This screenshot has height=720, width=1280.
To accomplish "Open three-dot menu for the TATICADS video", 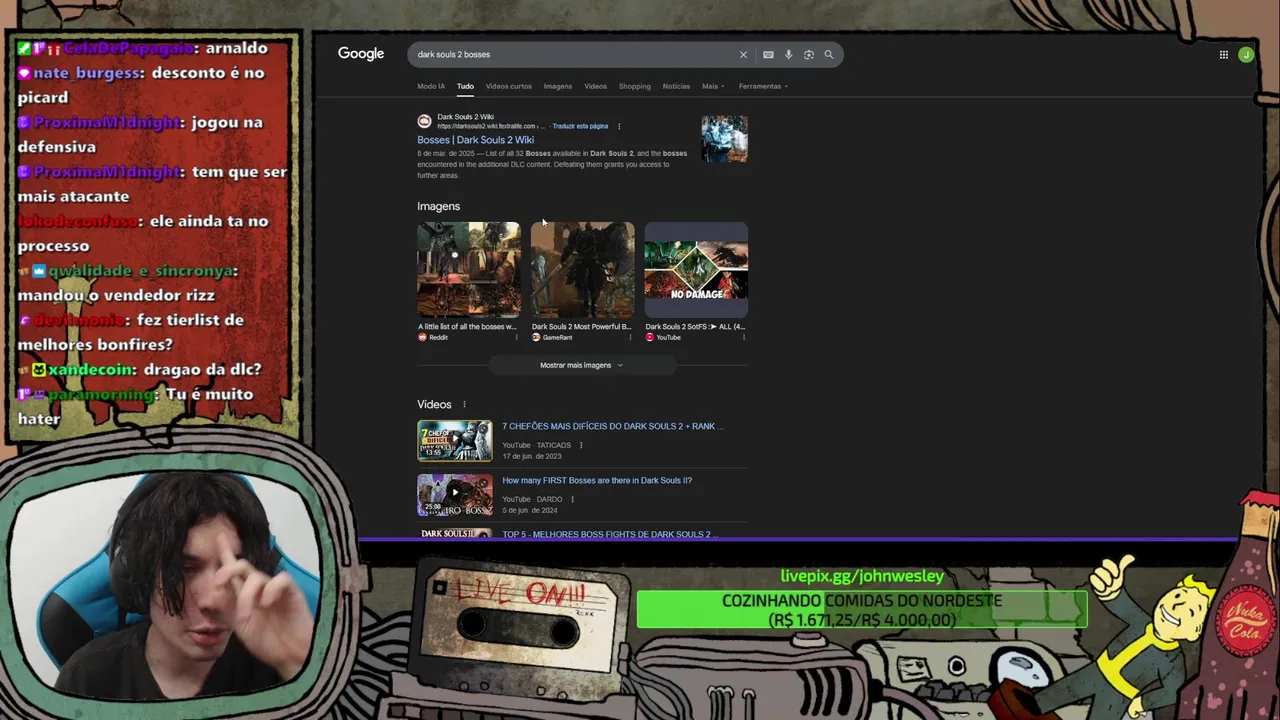I will 581,445.
